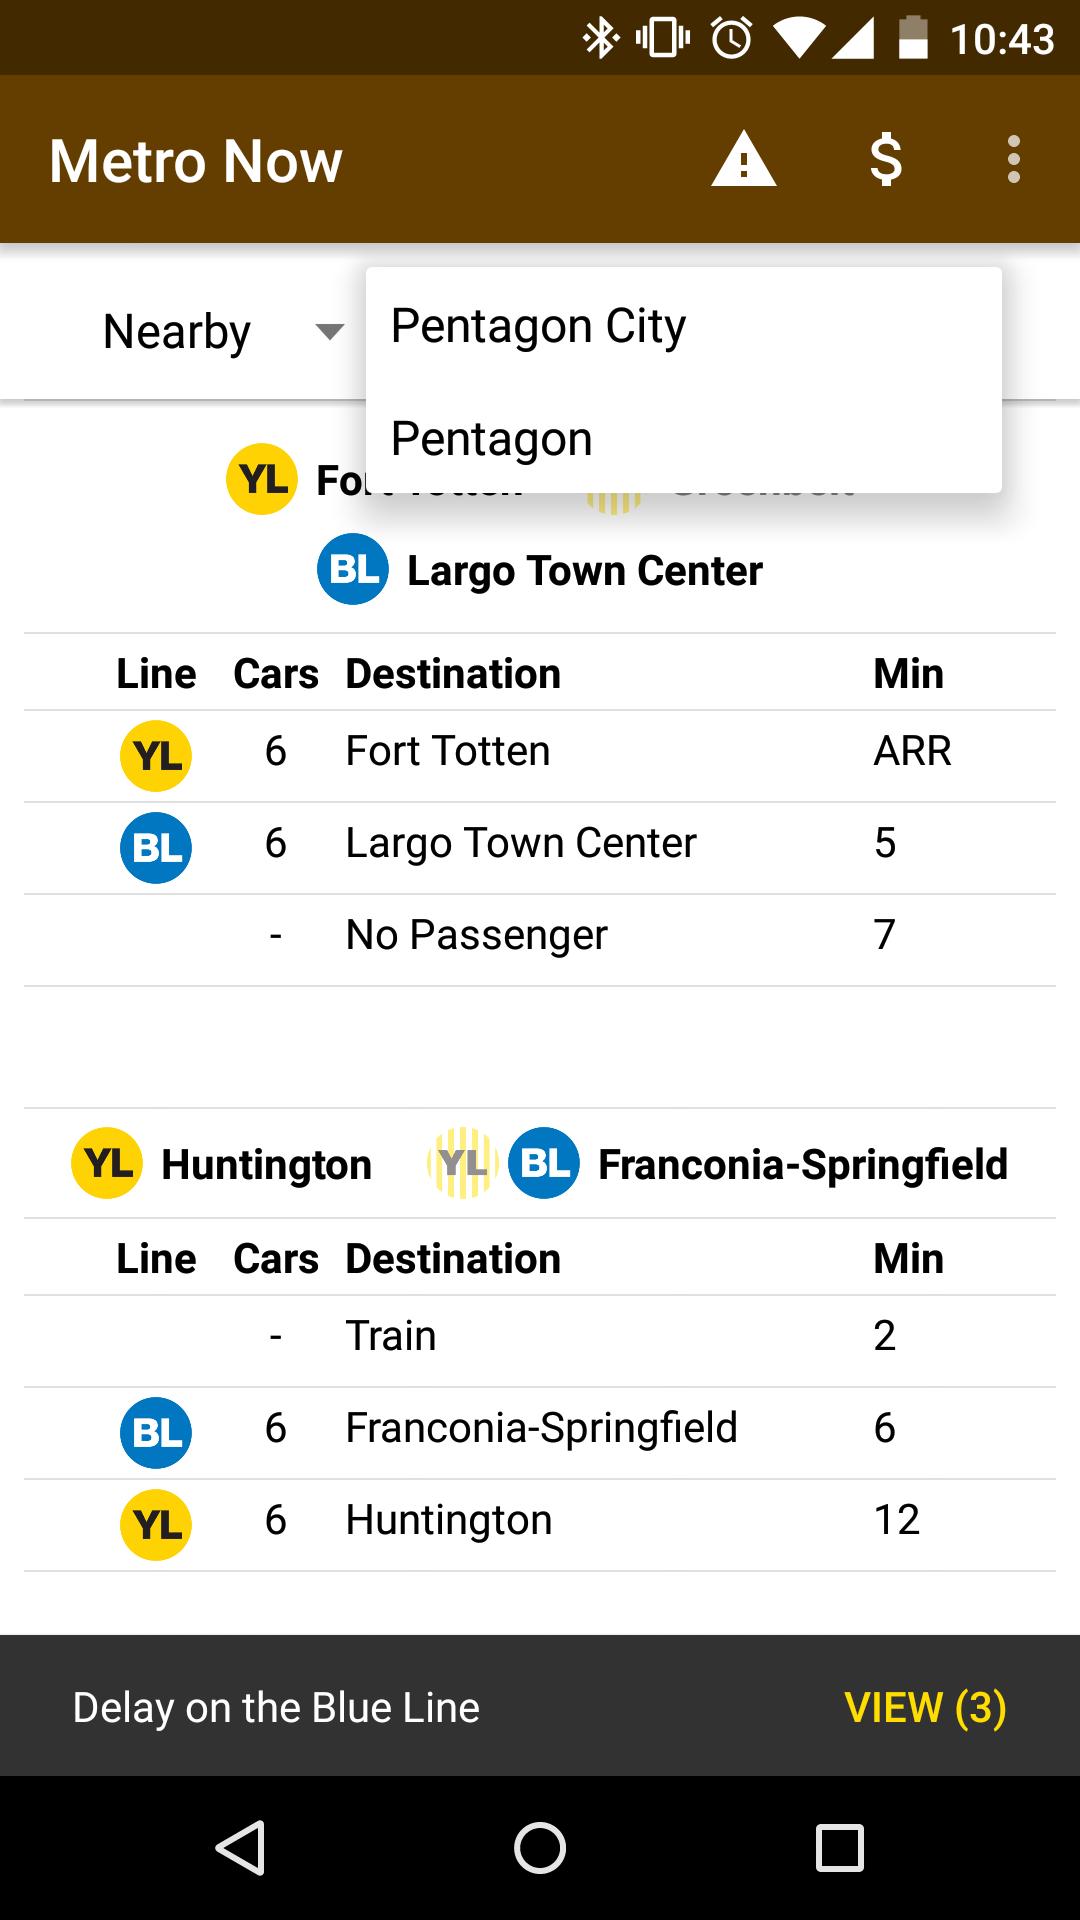The image size is (1080, 1920).
Task: Expand the Nearby station dropdown arrow
Action: 329,331
